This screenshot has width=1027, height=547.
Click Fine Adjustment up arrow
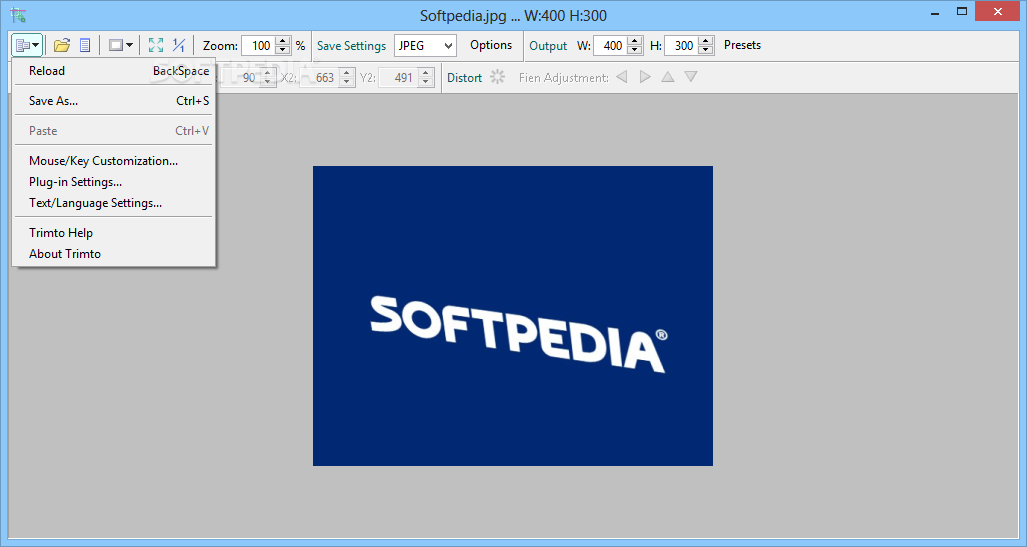point(667,77)
